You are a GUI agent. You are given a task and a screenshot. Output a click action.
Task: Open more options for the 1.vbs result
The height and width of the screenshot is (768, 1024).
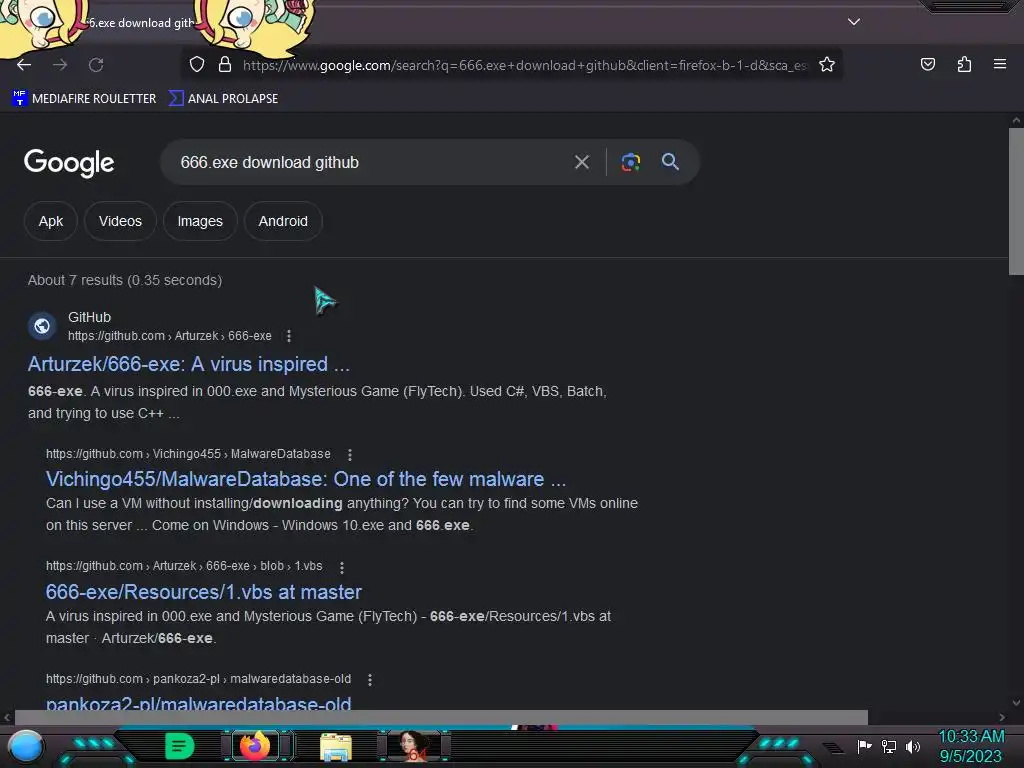342,567
